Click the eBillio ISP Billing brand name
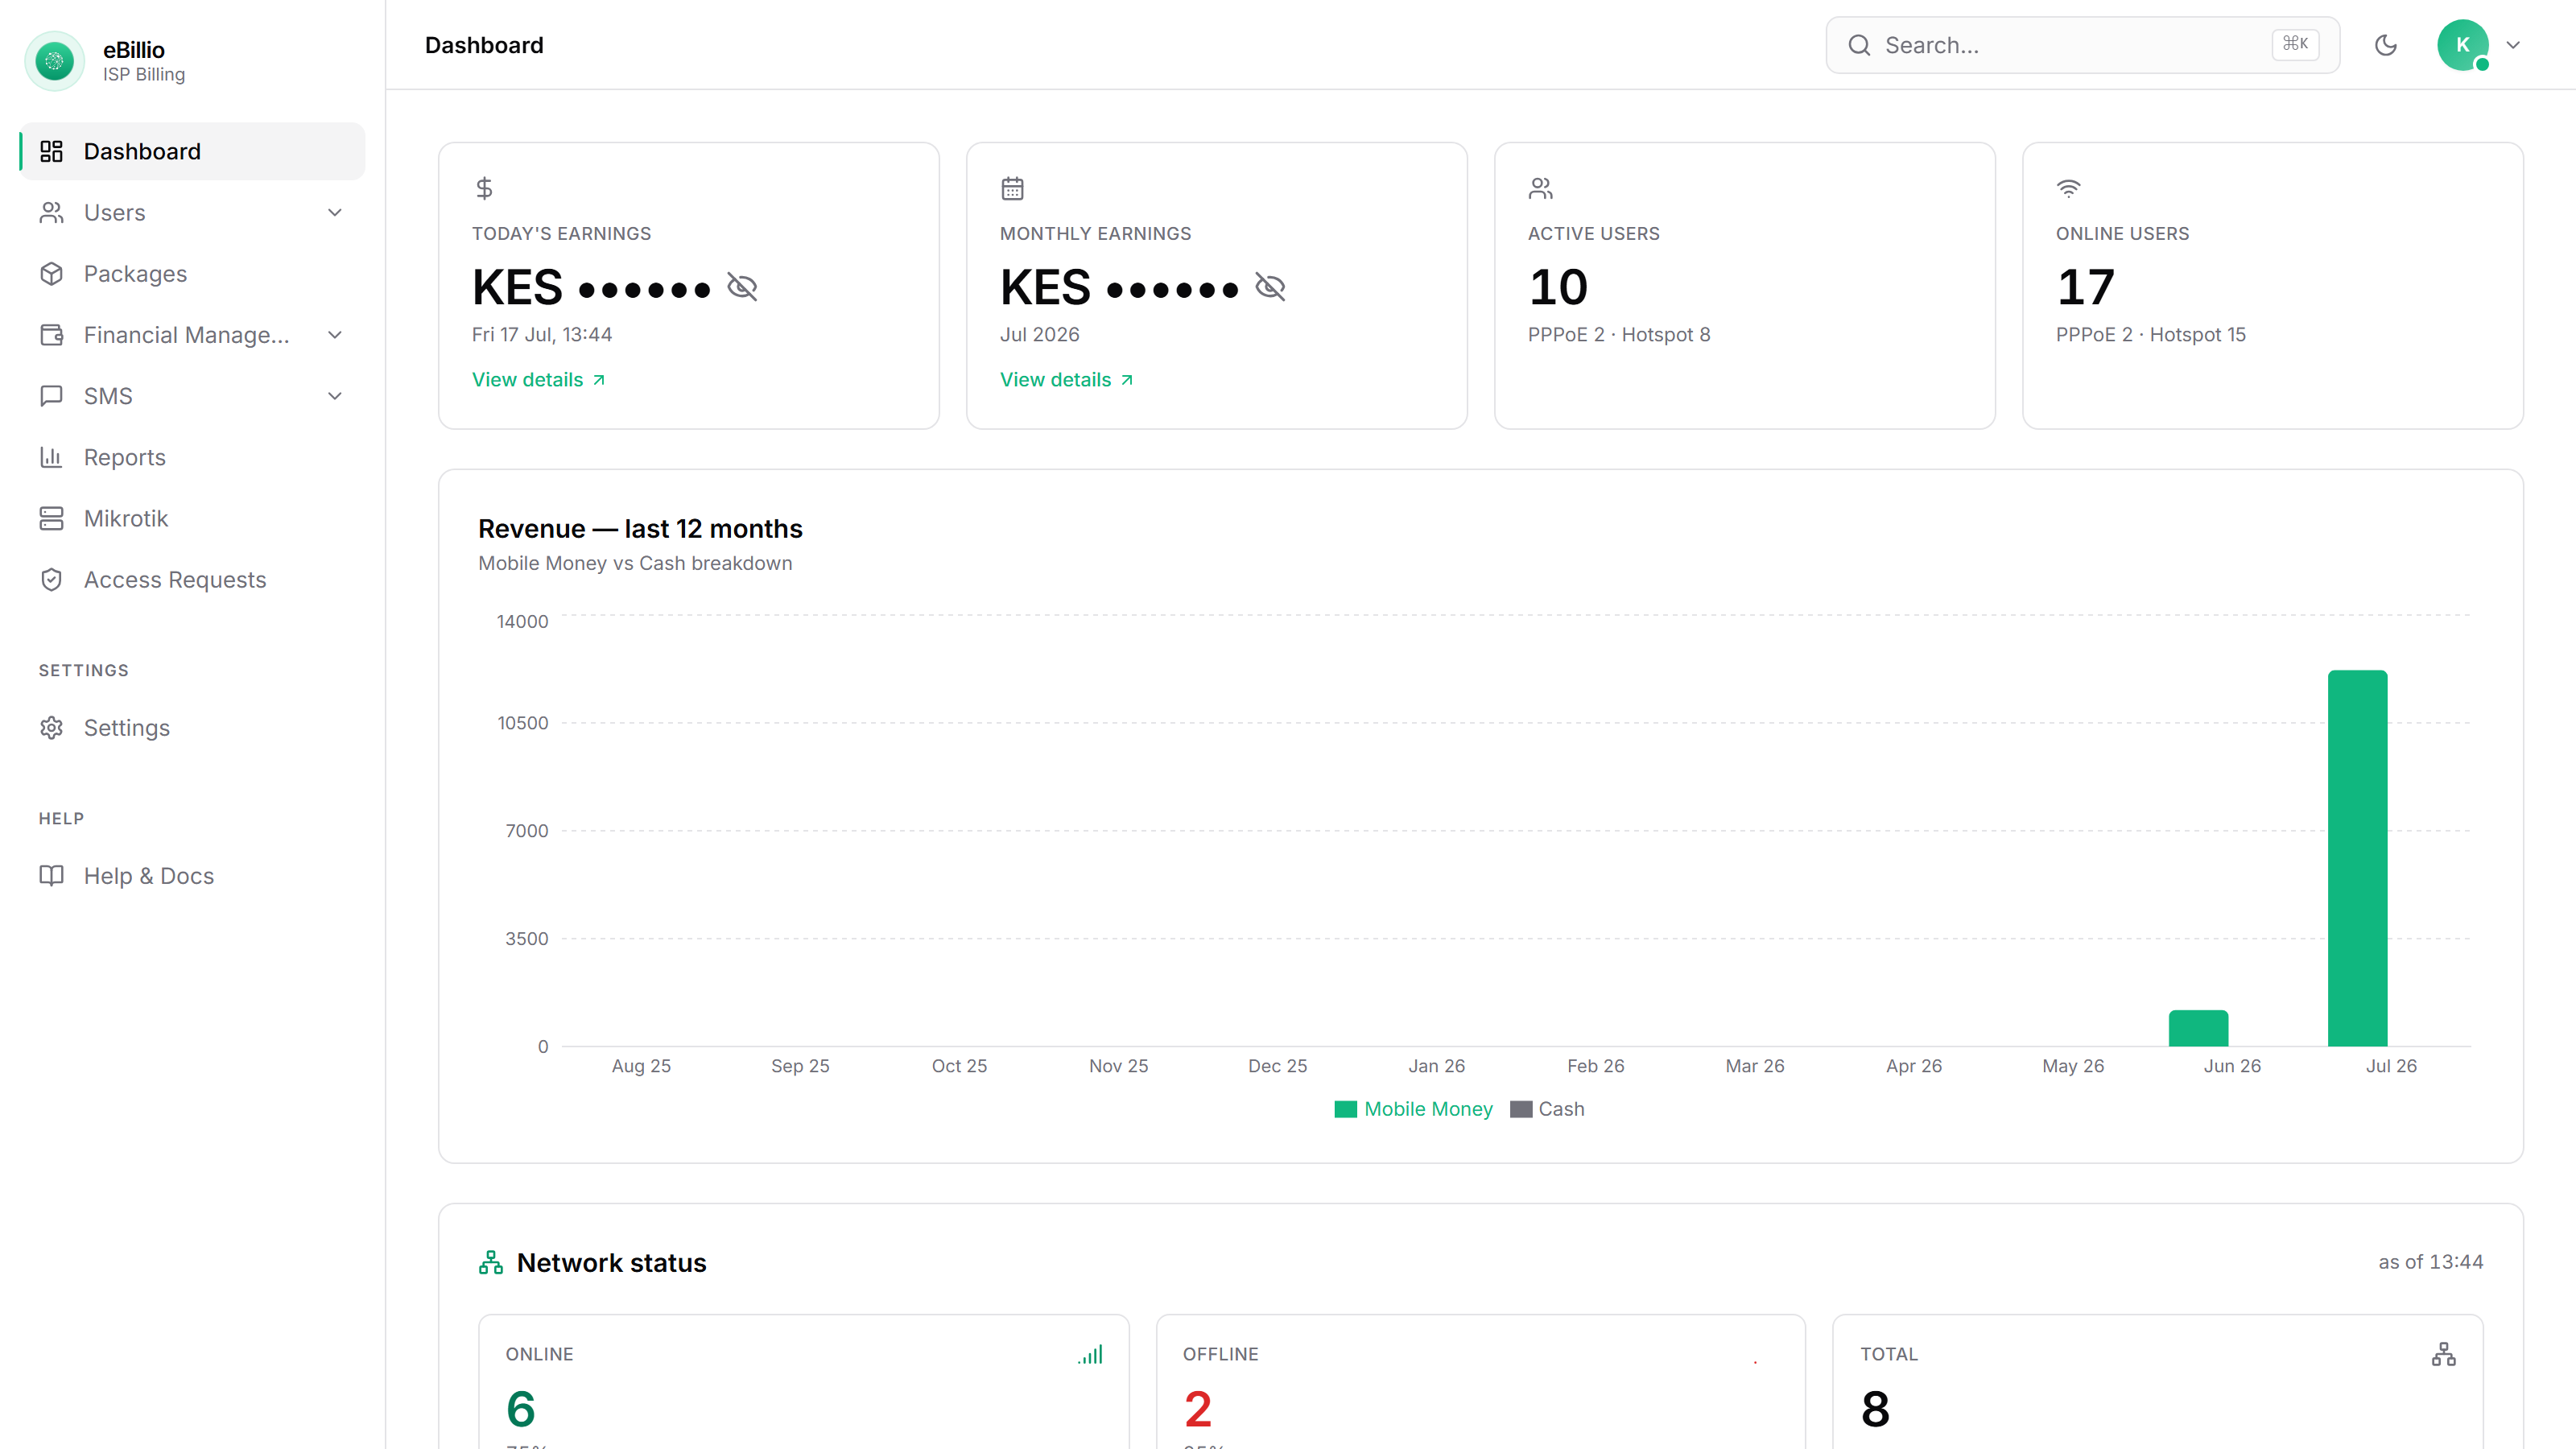Viewport: 2576px width, 1449px height. pos(144,61)
